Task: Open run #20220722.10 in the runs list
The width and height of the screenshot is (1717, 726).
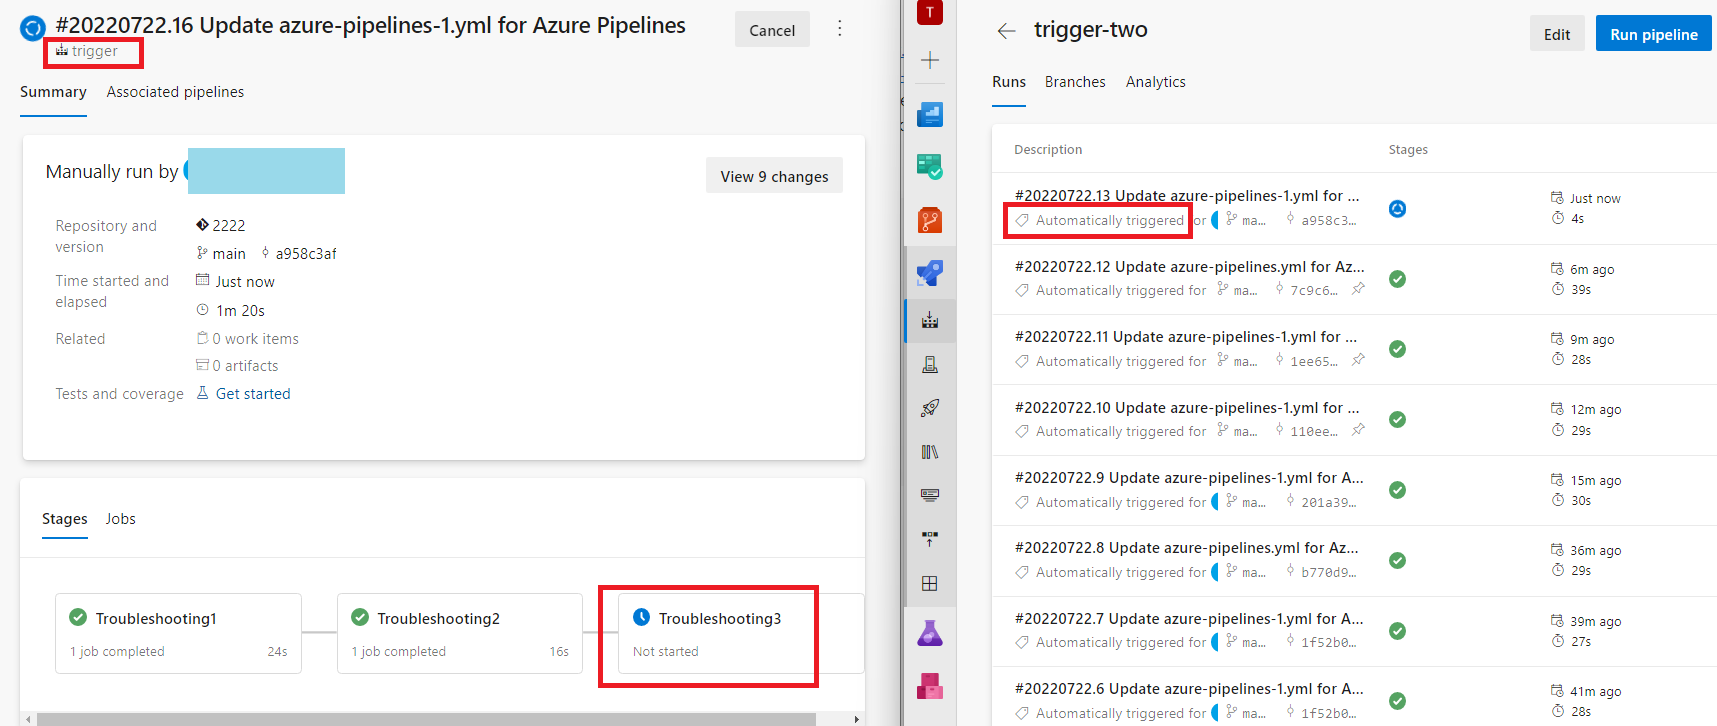Action: click(1186, 408)
